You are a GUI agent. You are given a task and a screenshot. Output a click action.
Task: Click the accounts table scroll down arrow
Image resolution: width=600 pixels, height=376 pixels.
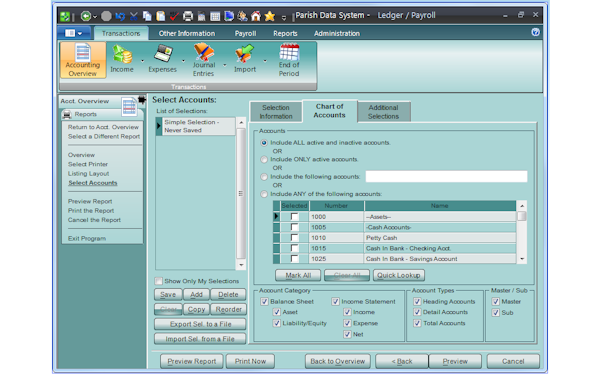click(522, 259)
